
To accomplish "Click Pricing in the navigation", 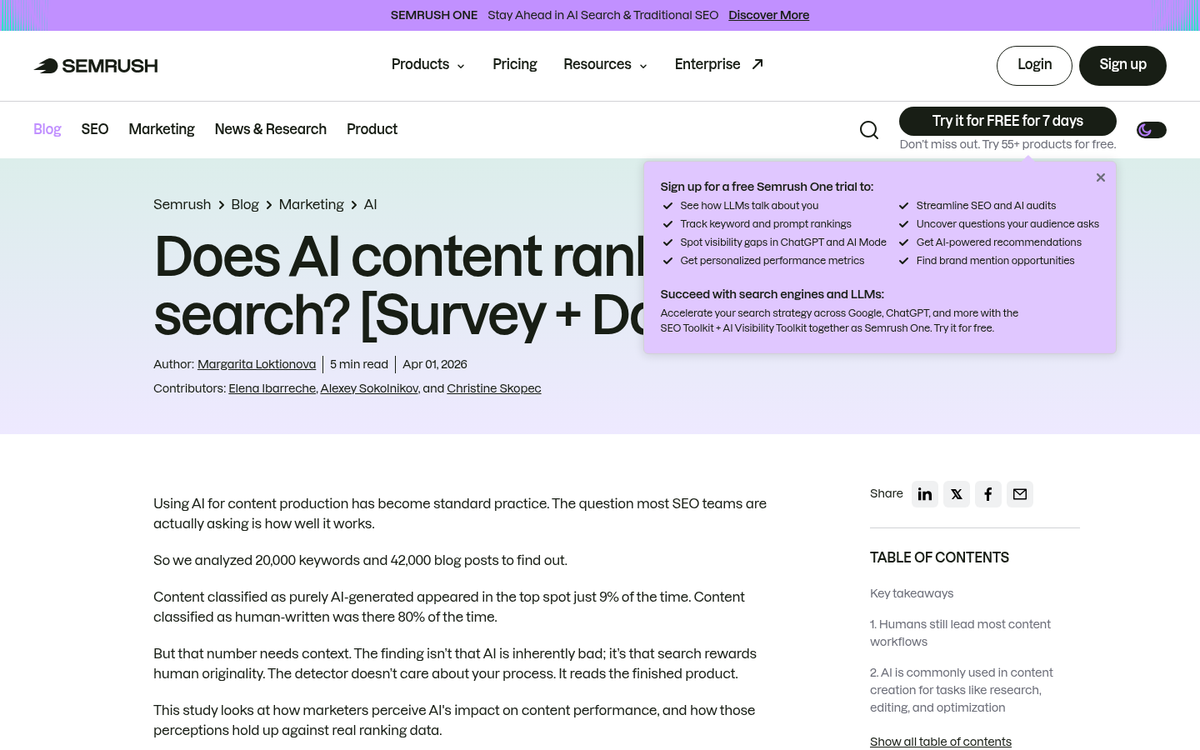I will 514,64.
